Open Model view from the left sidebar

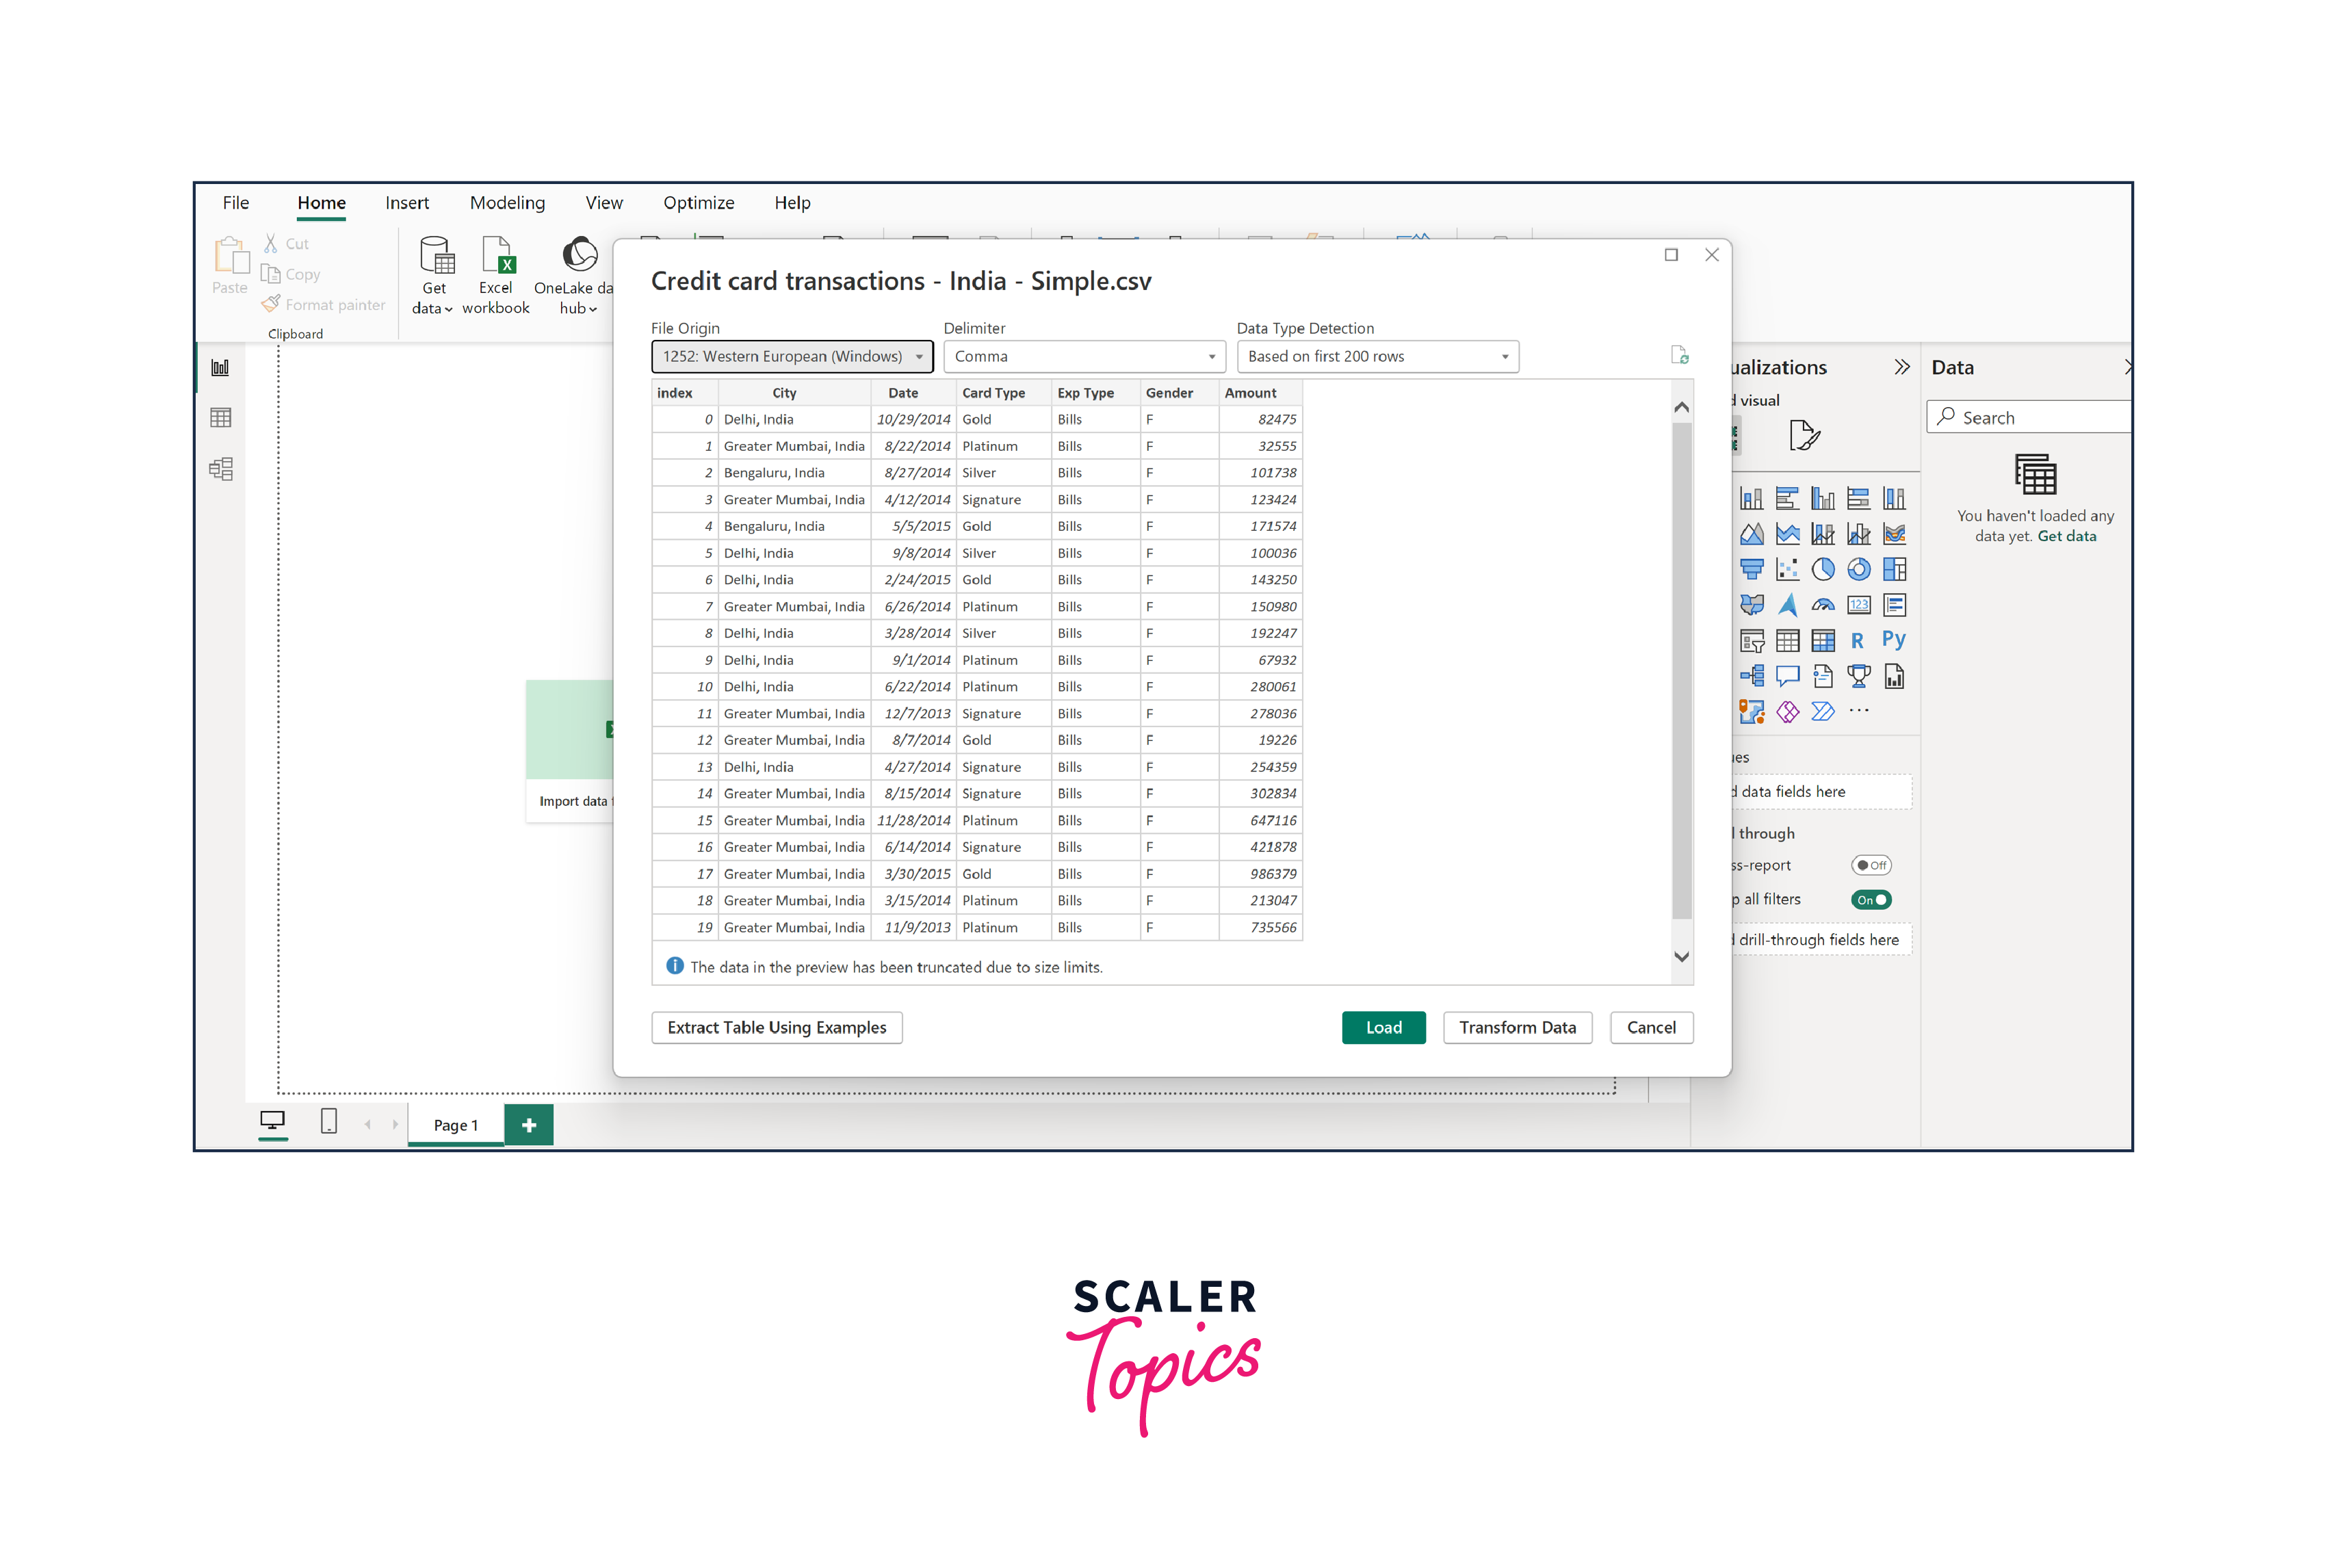pos(221,468)
